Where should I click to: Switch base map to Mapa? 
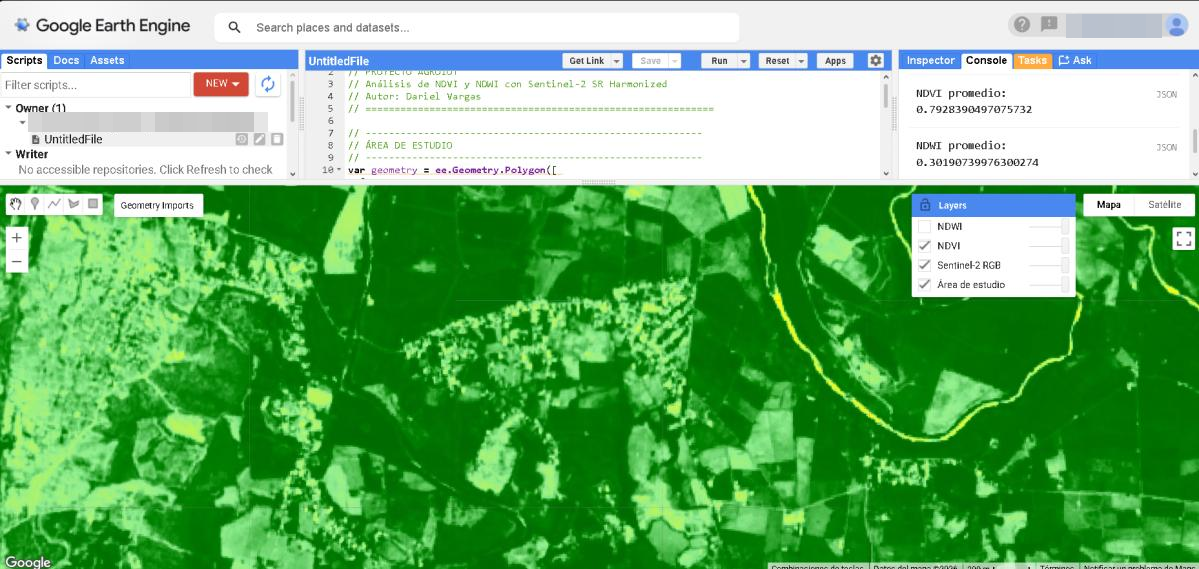pyautogui.click(x=1109, y=205)
